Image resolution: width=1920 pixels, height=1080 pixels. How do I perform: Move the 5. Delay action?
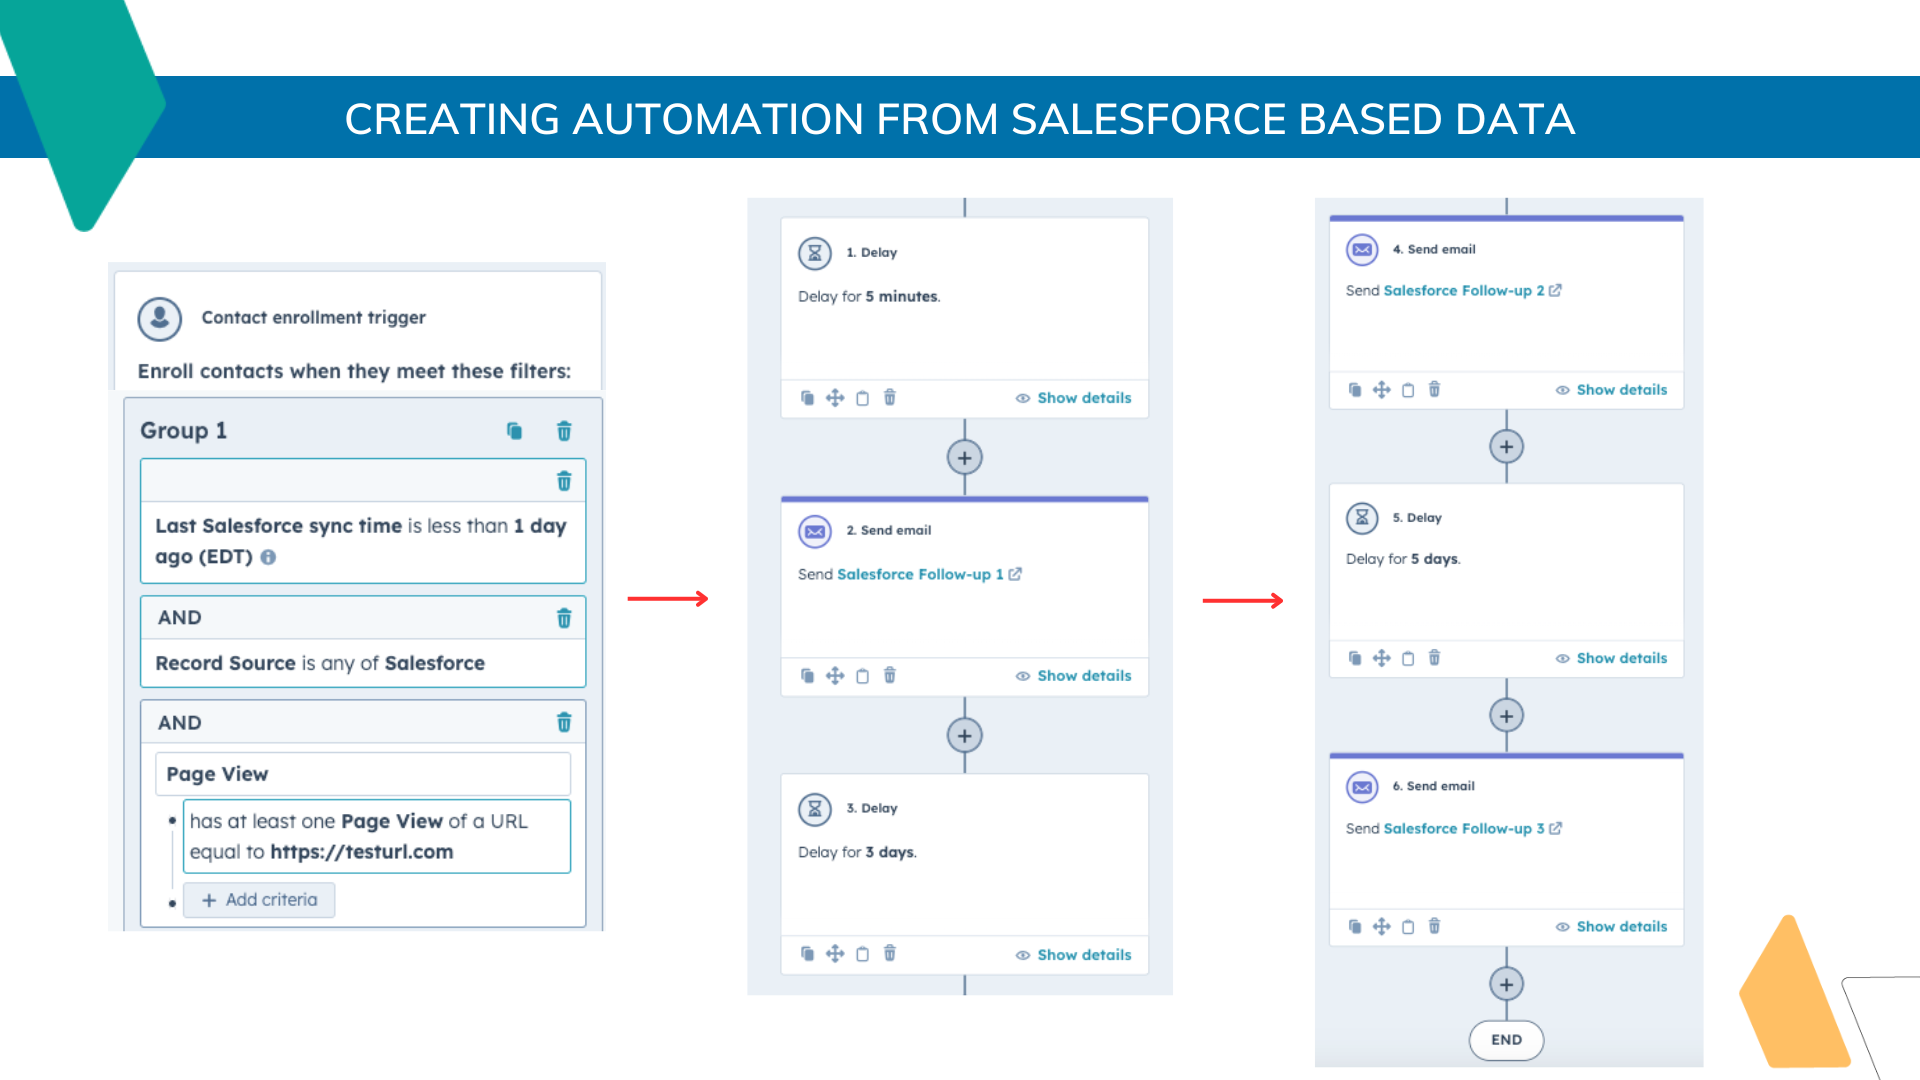pyautogui.click(x=1381, y=658)
